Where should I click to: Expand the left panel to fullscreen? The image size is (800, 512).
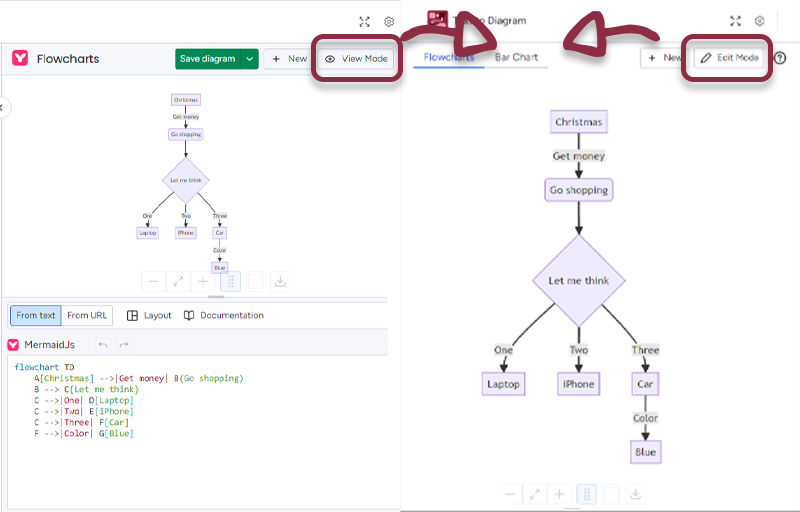pos(365,21)
